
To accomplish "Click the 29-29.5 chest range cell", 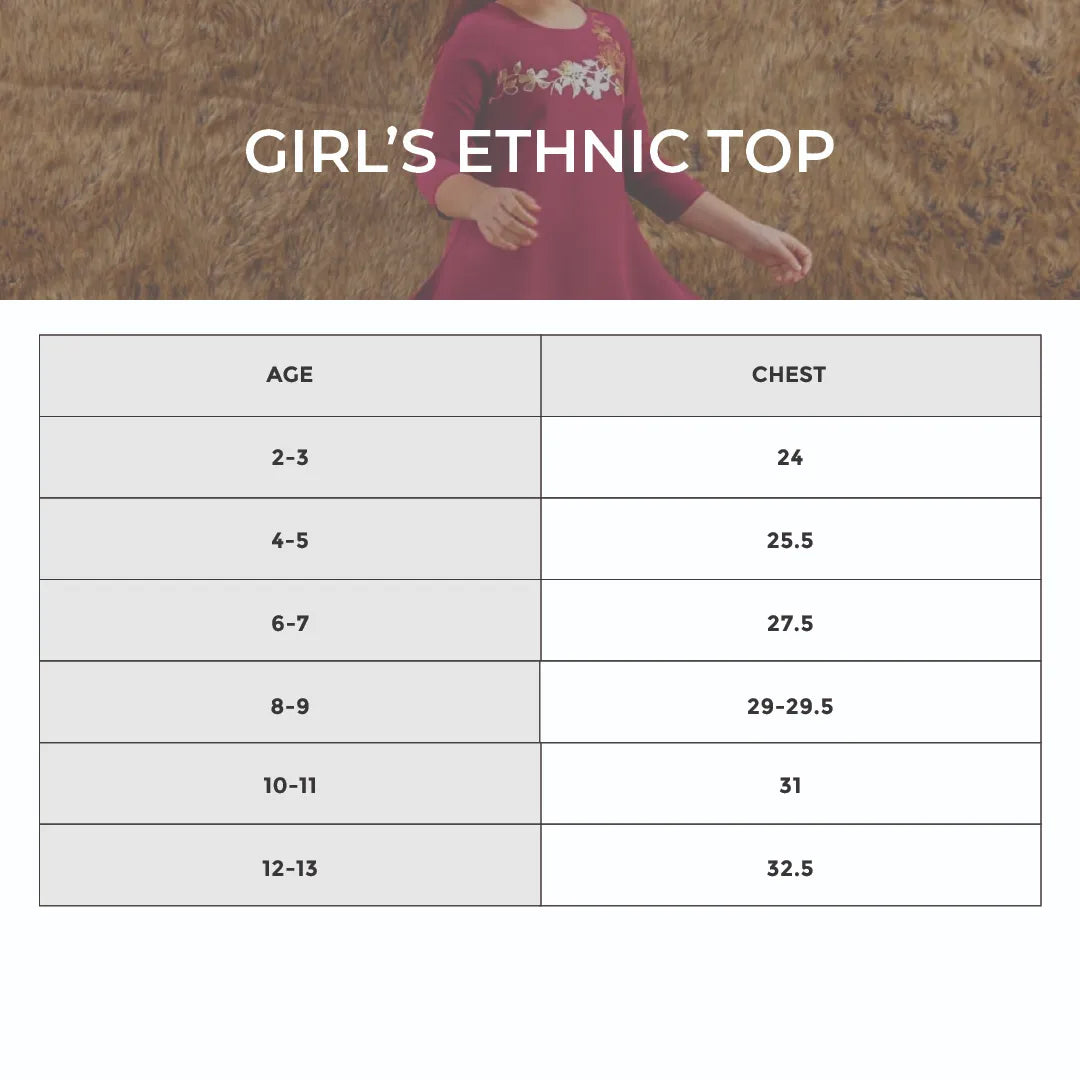I will [790, 707].
